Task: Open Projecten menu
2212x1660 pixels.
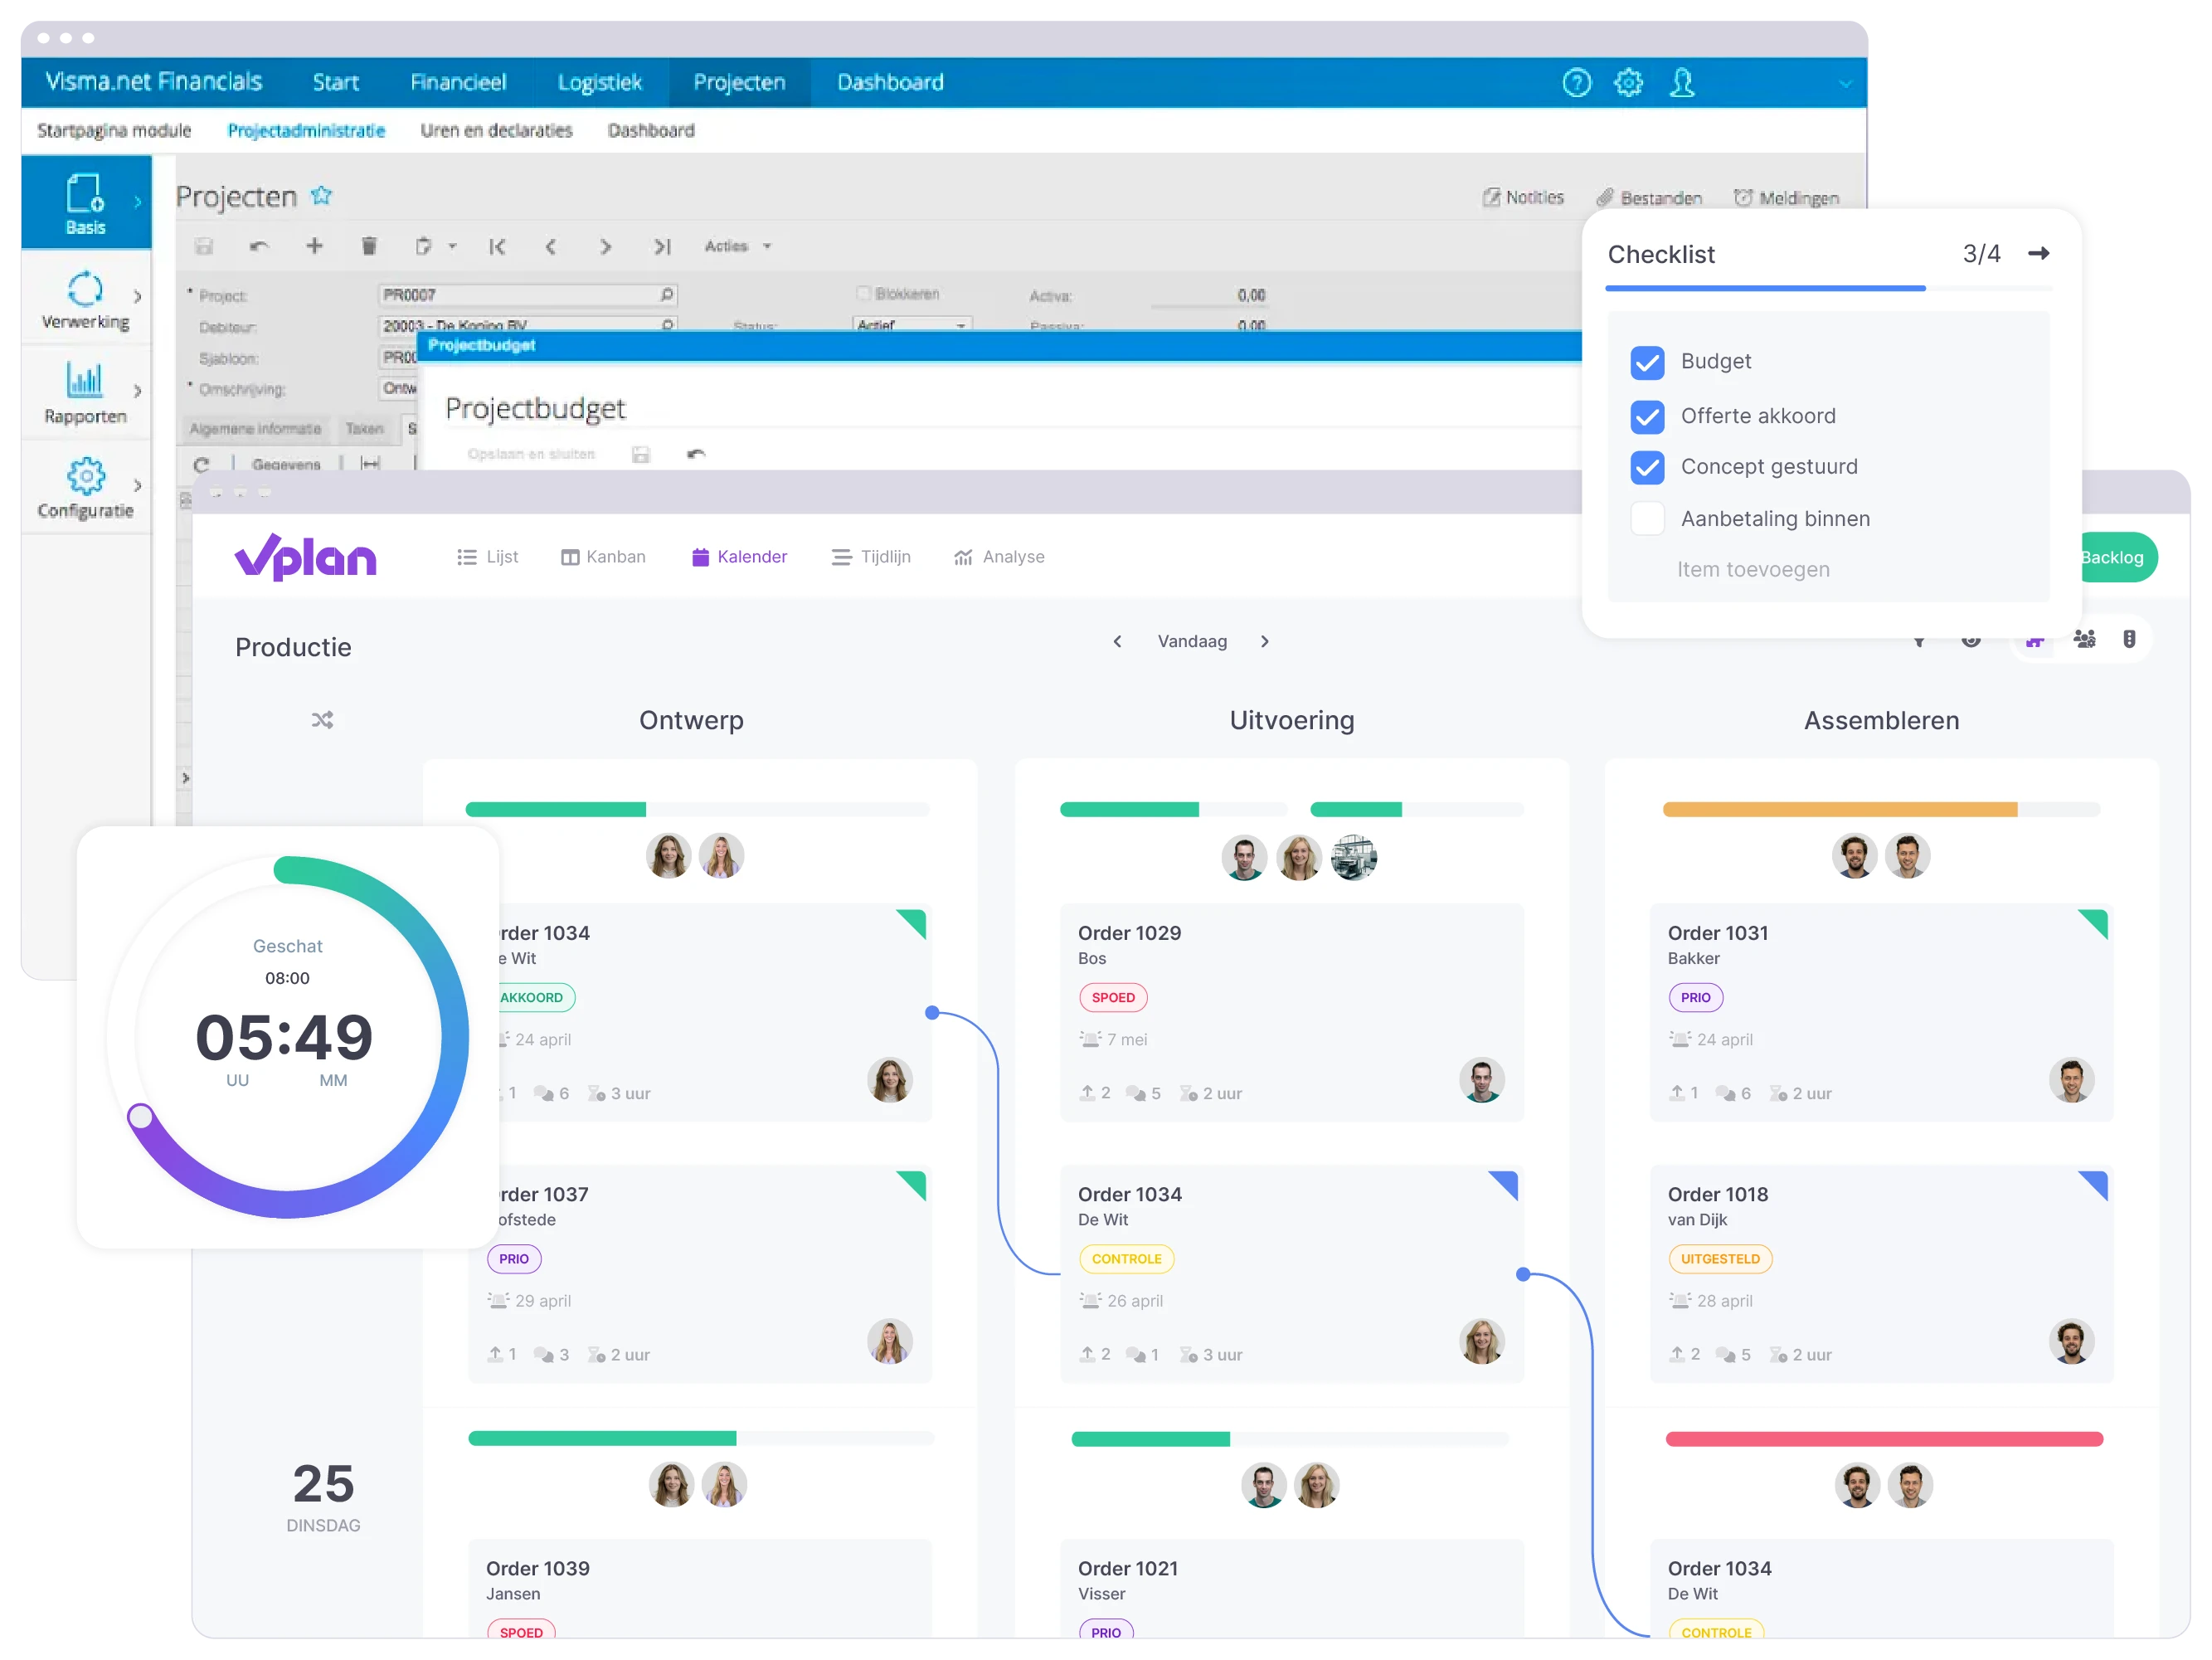Action: [739, 82]
